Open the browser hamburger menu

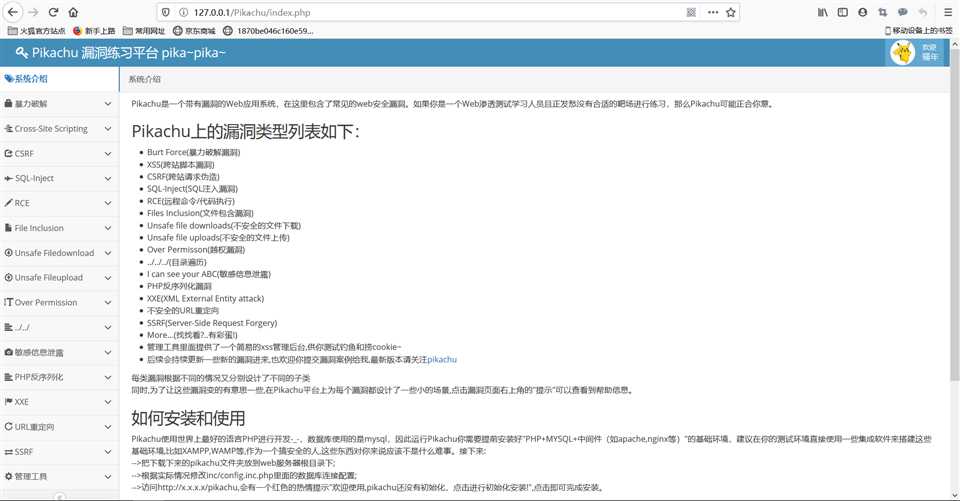point(947,12)
